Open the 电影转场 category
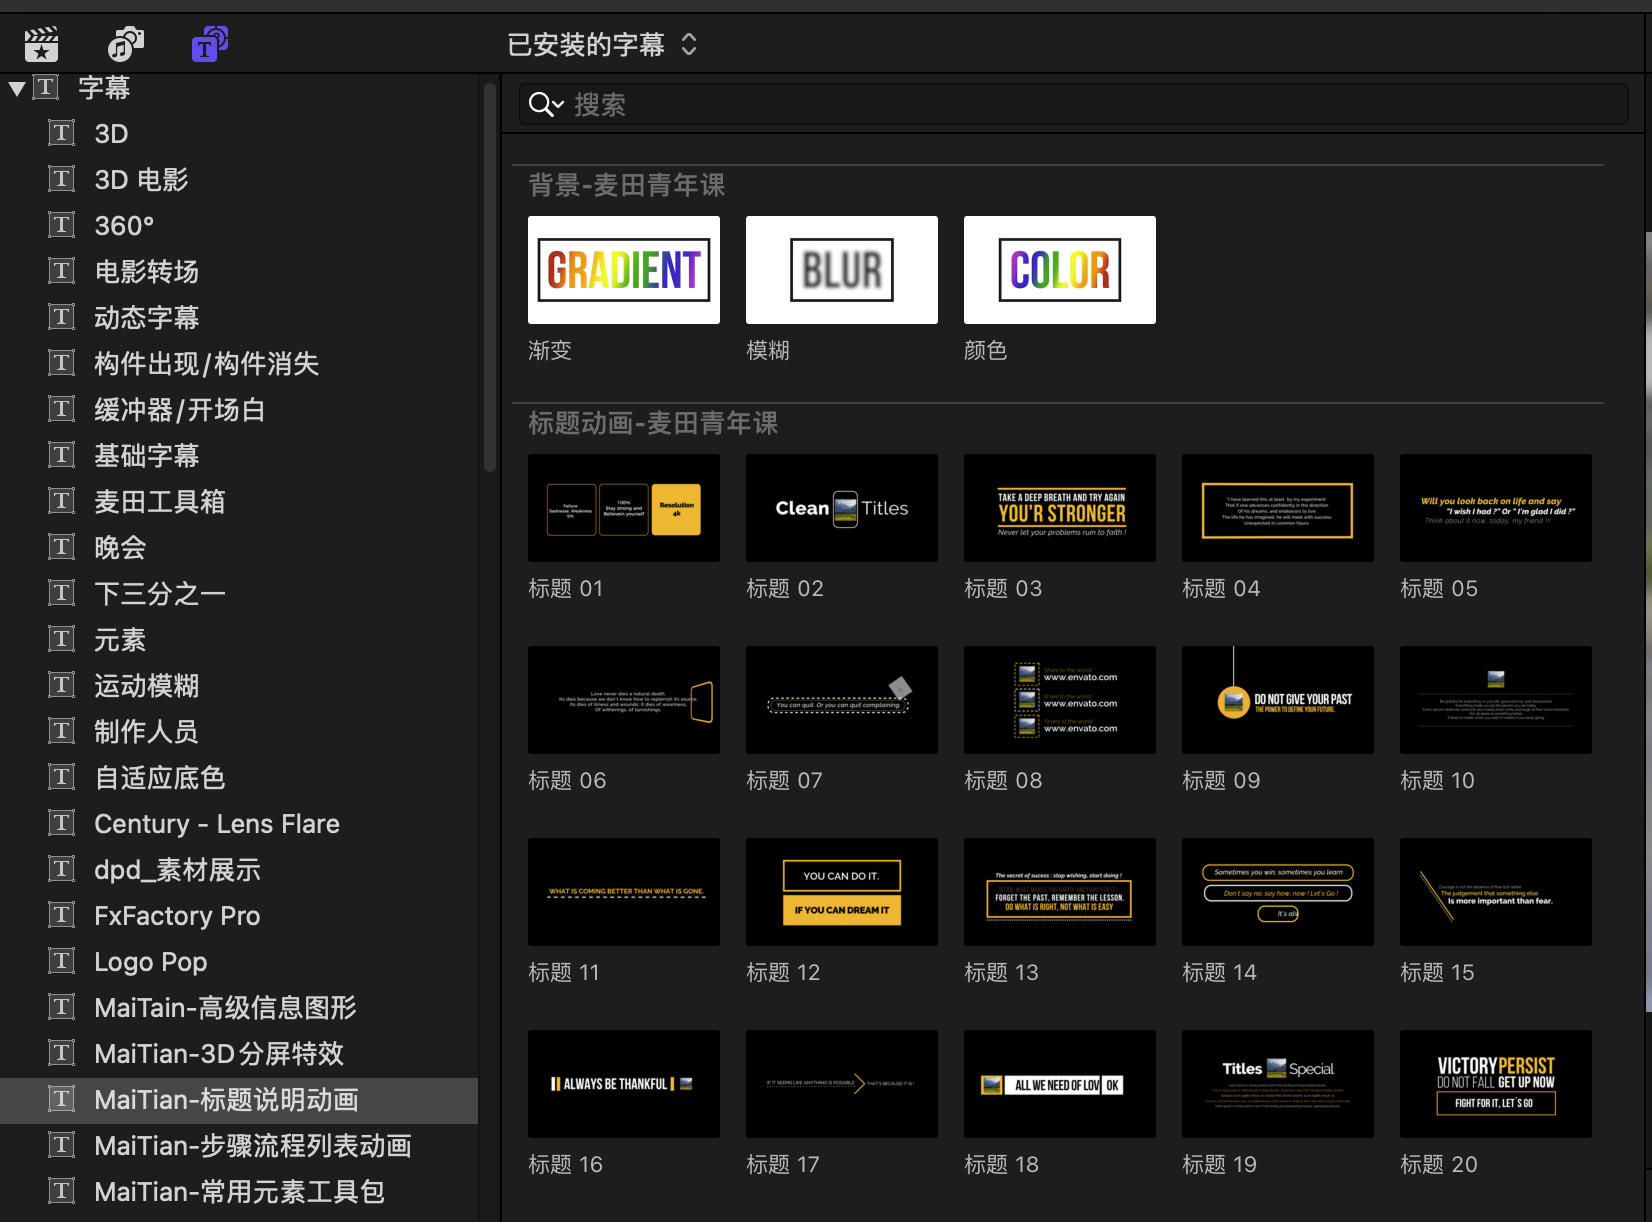 pos(240,272)
